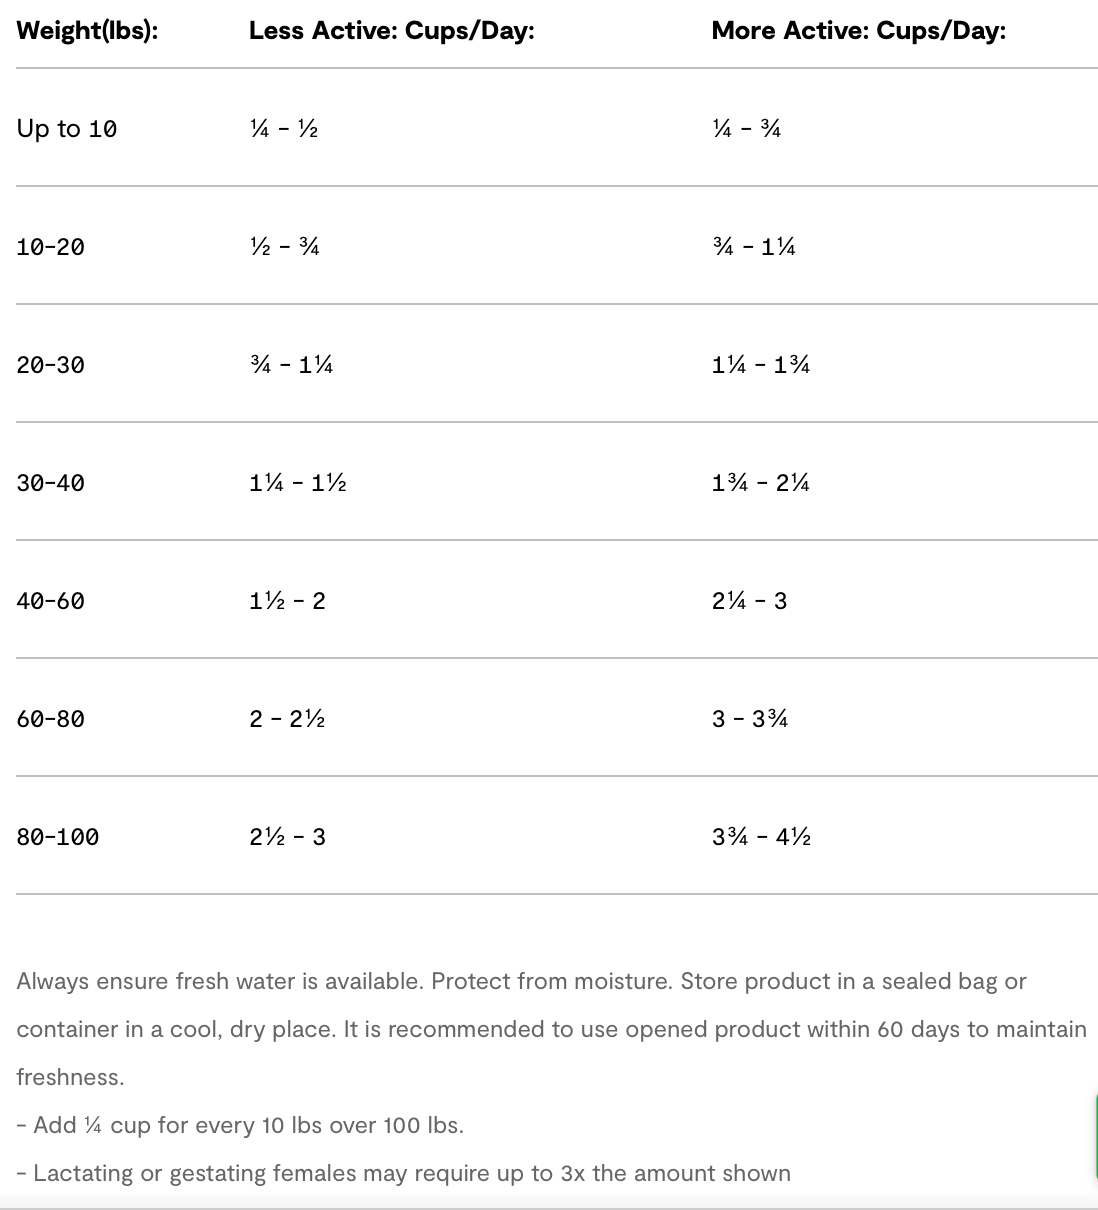Select the "Up to 10" weight cell
This screenshot has height=1210, width=1098.
pos(67,129)
